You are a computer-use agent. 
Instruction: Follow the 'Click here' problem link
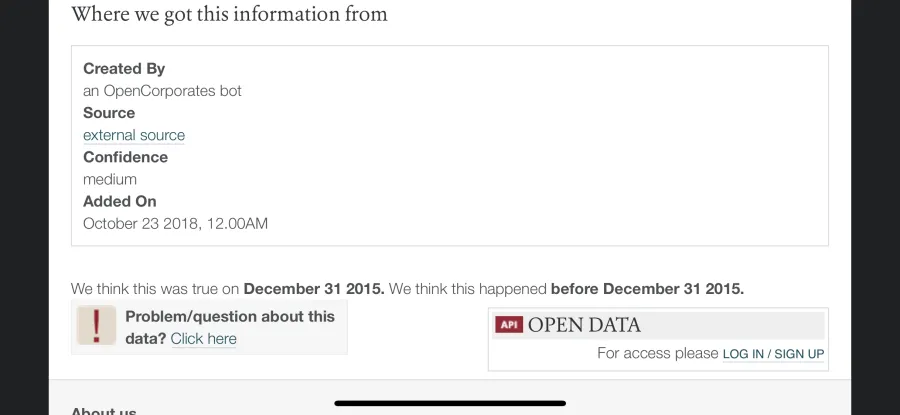[203, 339]
